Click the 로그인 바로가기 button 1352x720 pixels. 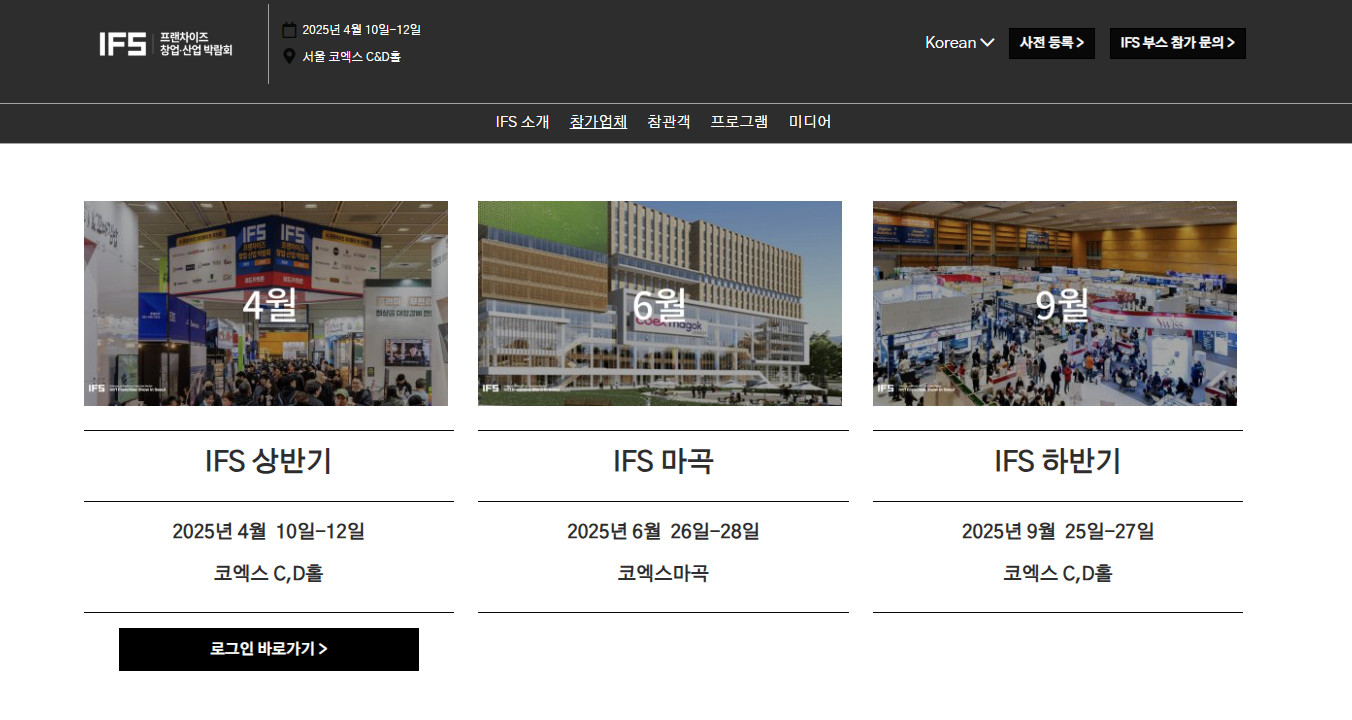coord(269,649)
